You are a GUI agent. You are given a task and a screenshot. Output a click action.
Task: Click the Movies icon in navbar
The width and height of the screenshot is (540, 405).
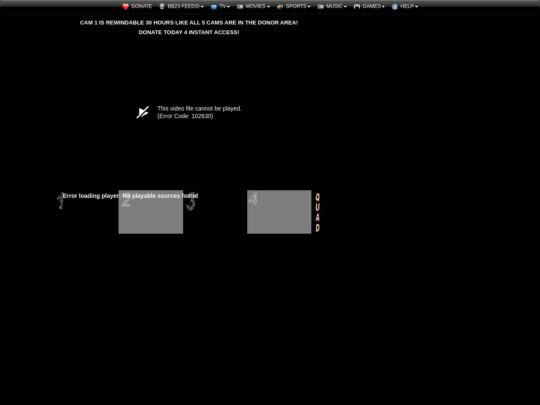coord(240,7)
